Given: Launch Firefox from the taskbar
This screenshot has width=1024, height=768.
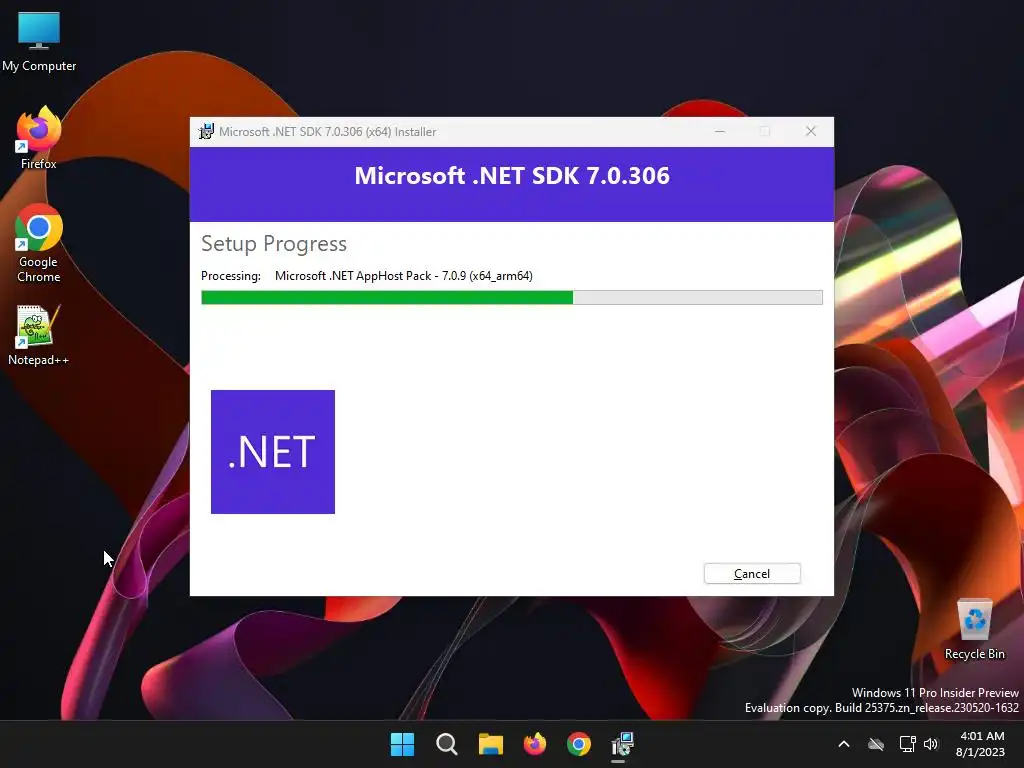Looking at the screenshot, I should pos(535,744).
